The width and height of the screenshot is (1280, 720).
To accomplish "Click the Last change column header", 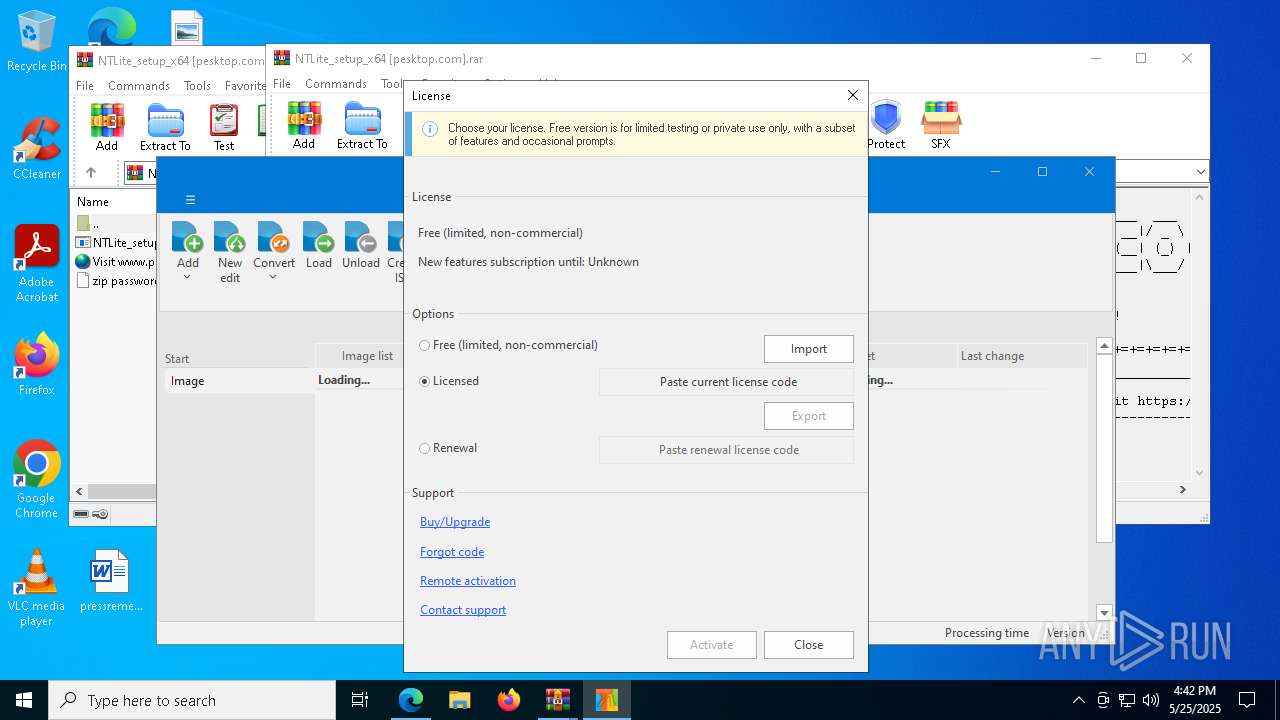I will (x=1021, y=356).
